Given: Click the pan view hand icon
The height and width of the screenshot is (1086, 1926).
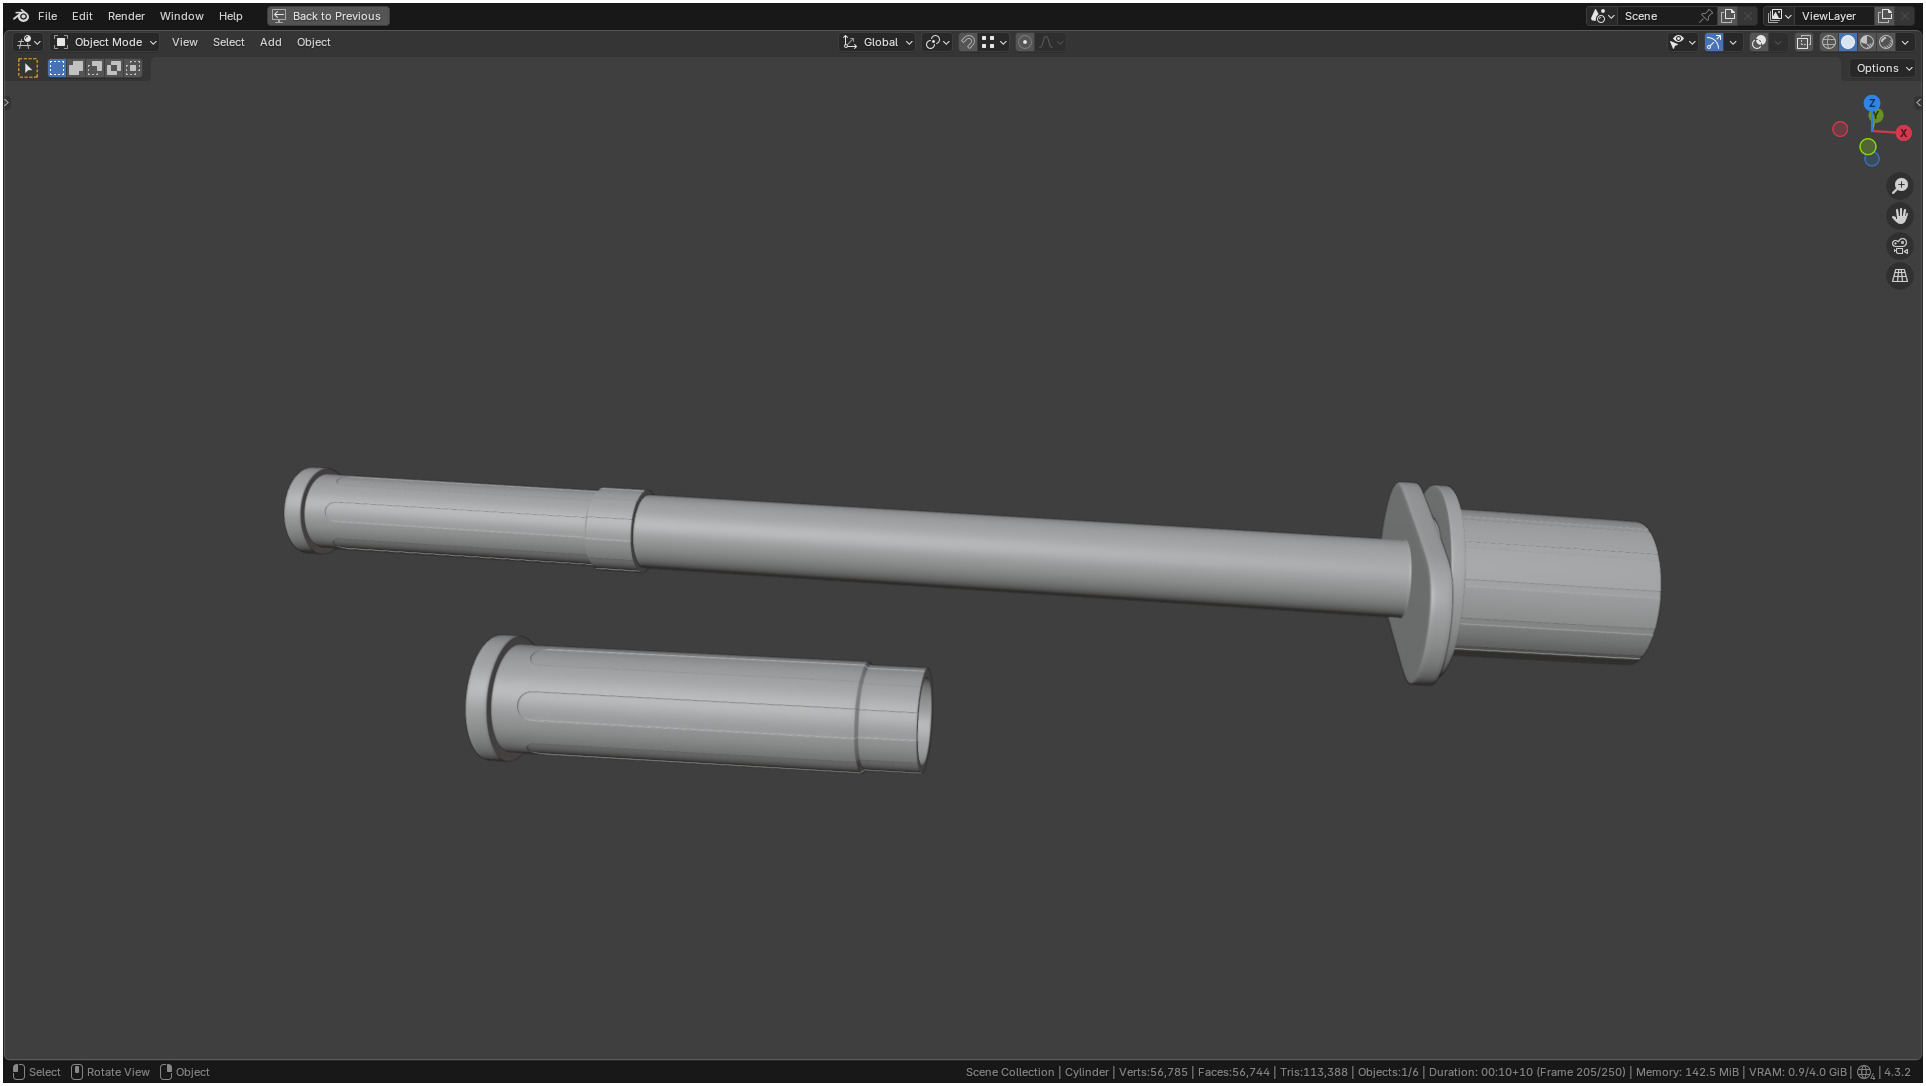Looking at the screenshot, I should click(x=1899, y=216).
